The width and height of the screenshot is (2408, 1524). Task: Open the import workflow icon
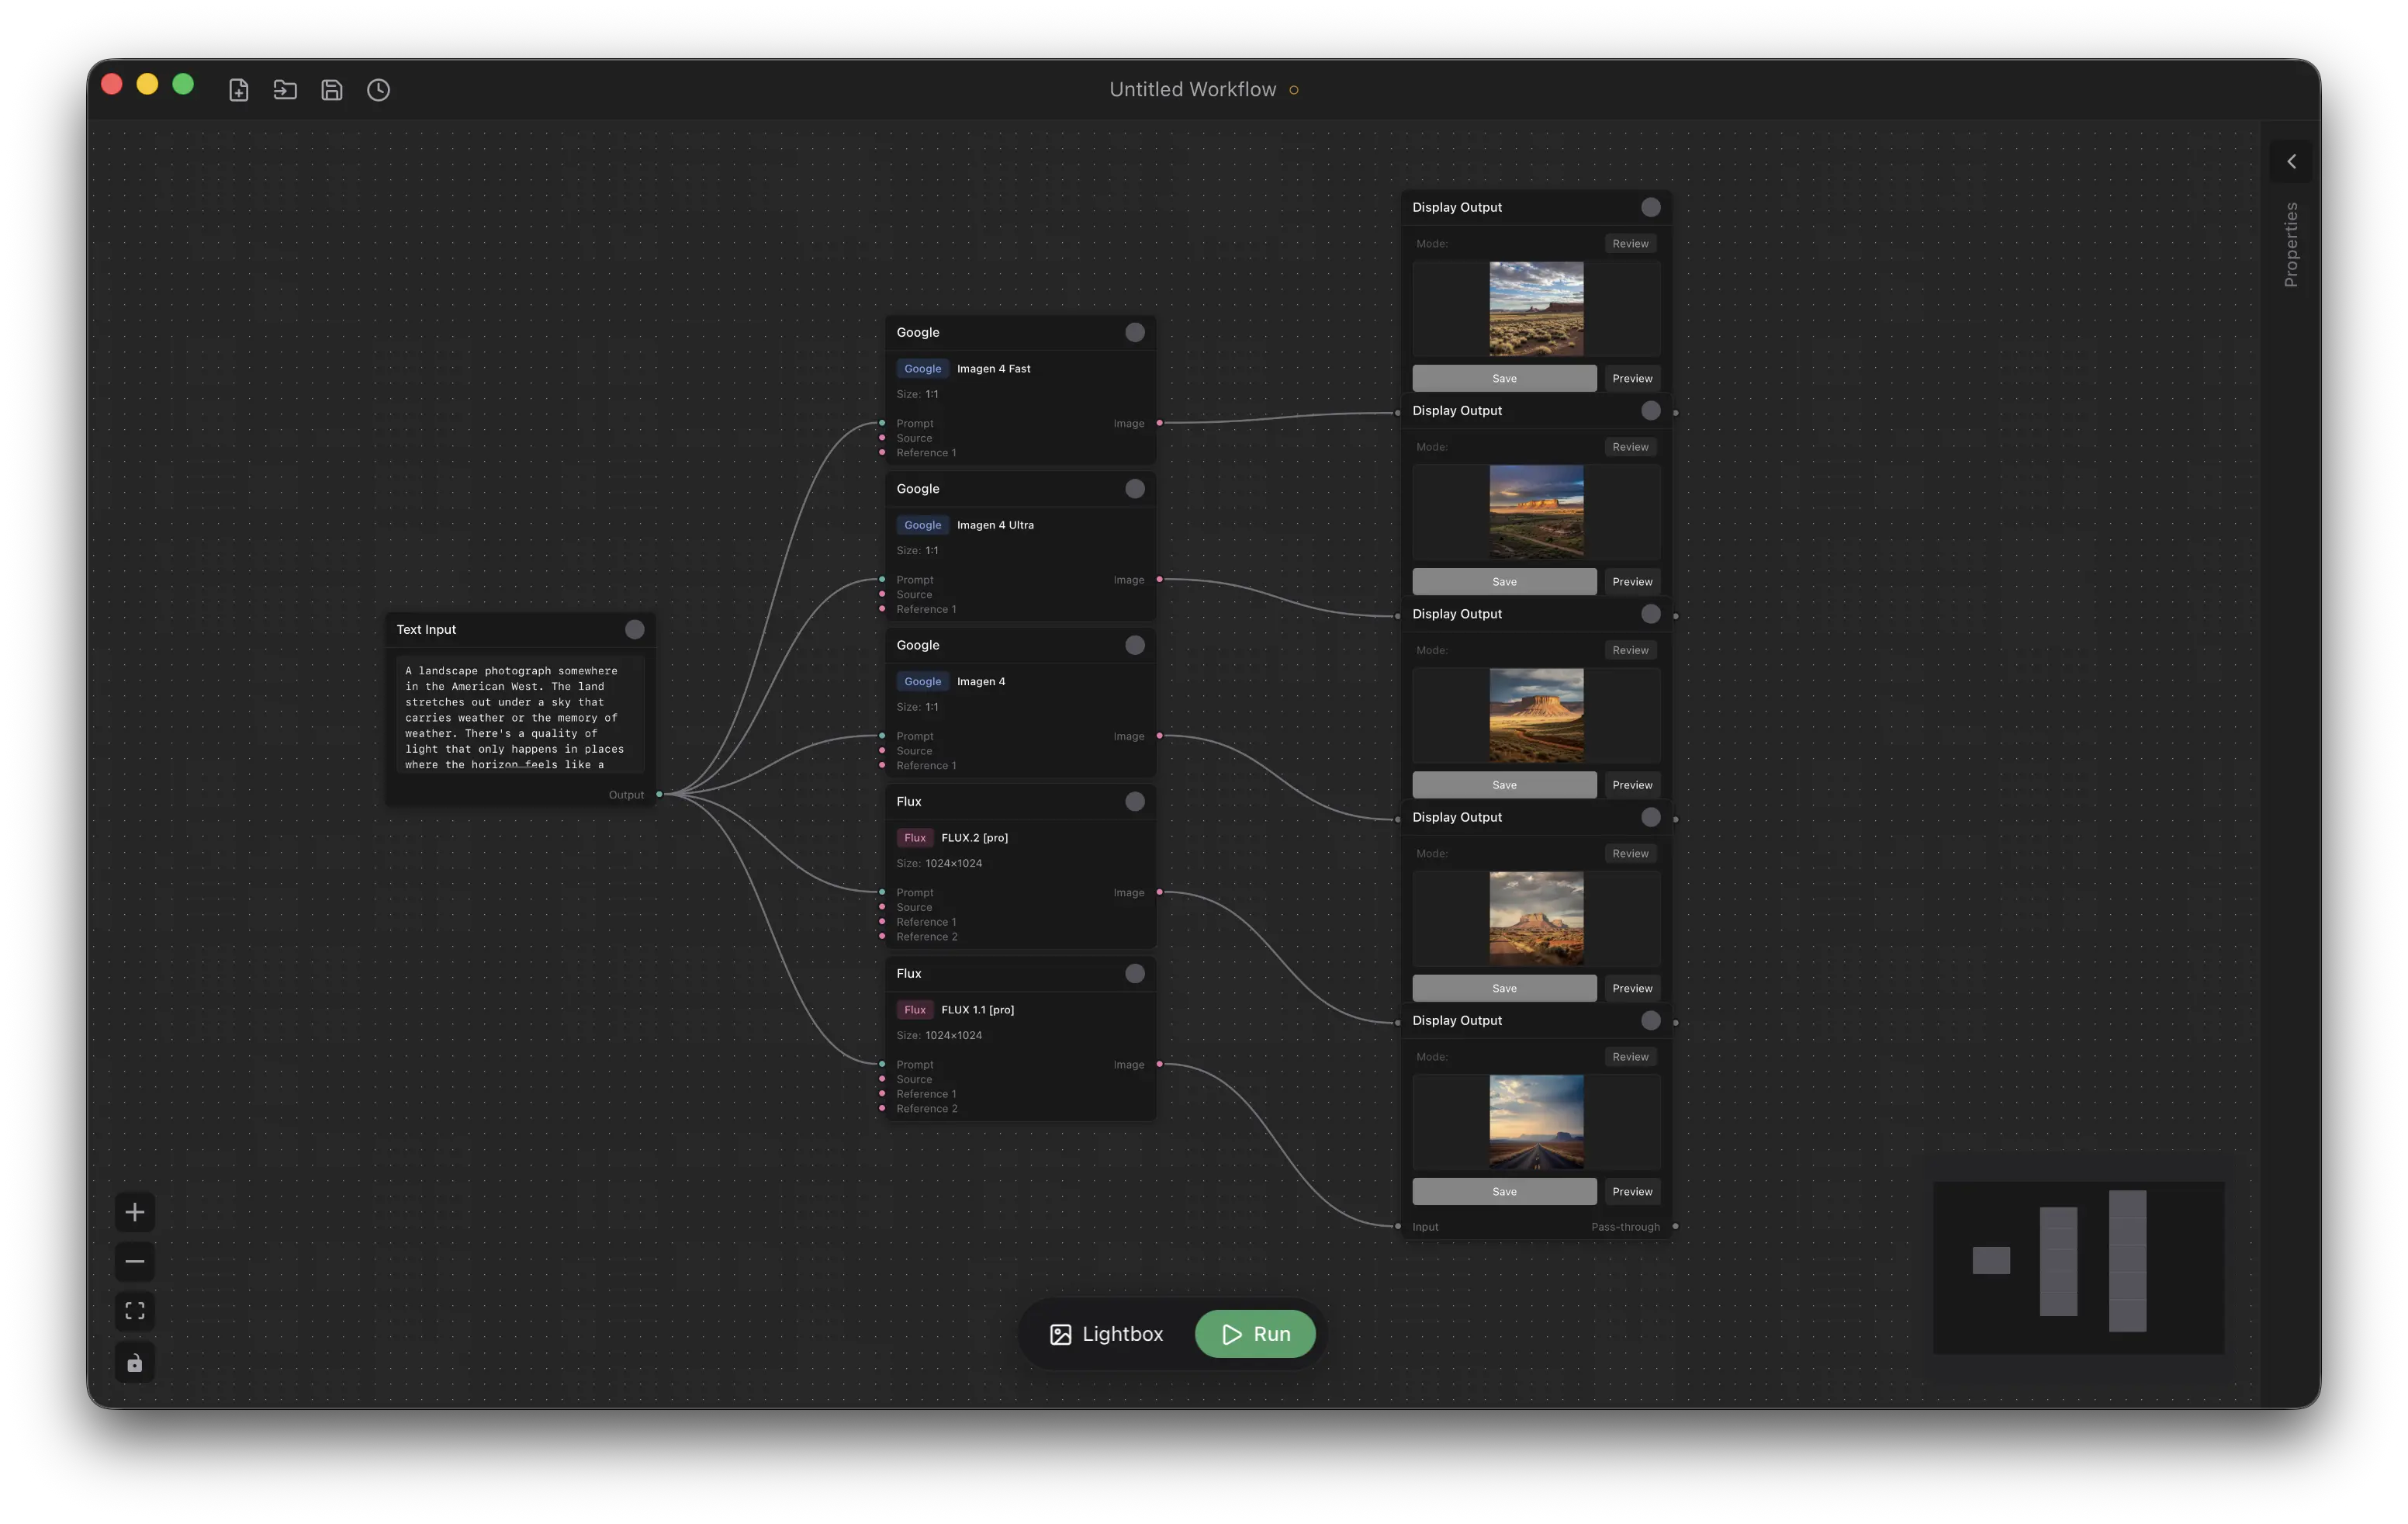[285, 89]
